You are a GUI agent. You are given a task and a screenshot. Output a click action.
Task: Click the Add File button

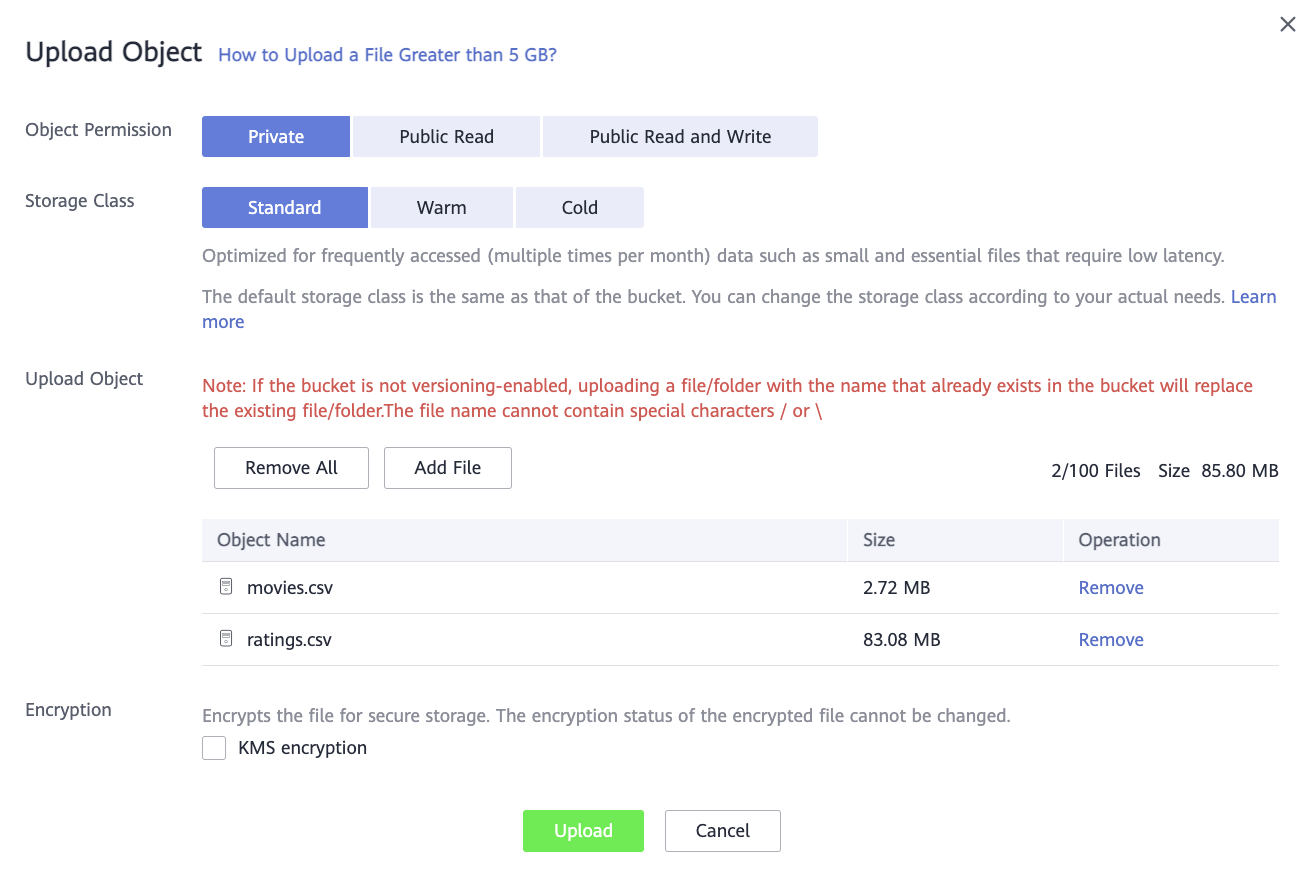pyautogui.click(x=448, y=468)
